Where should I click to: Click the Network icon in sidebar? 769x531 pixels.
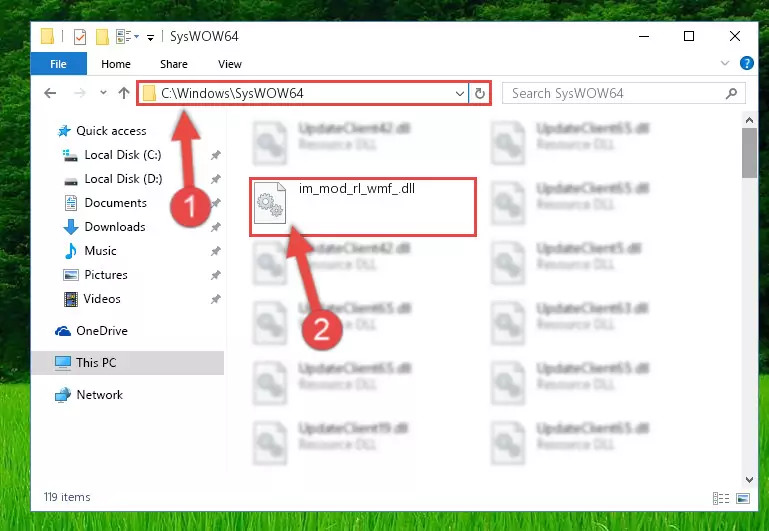point(63,395)
